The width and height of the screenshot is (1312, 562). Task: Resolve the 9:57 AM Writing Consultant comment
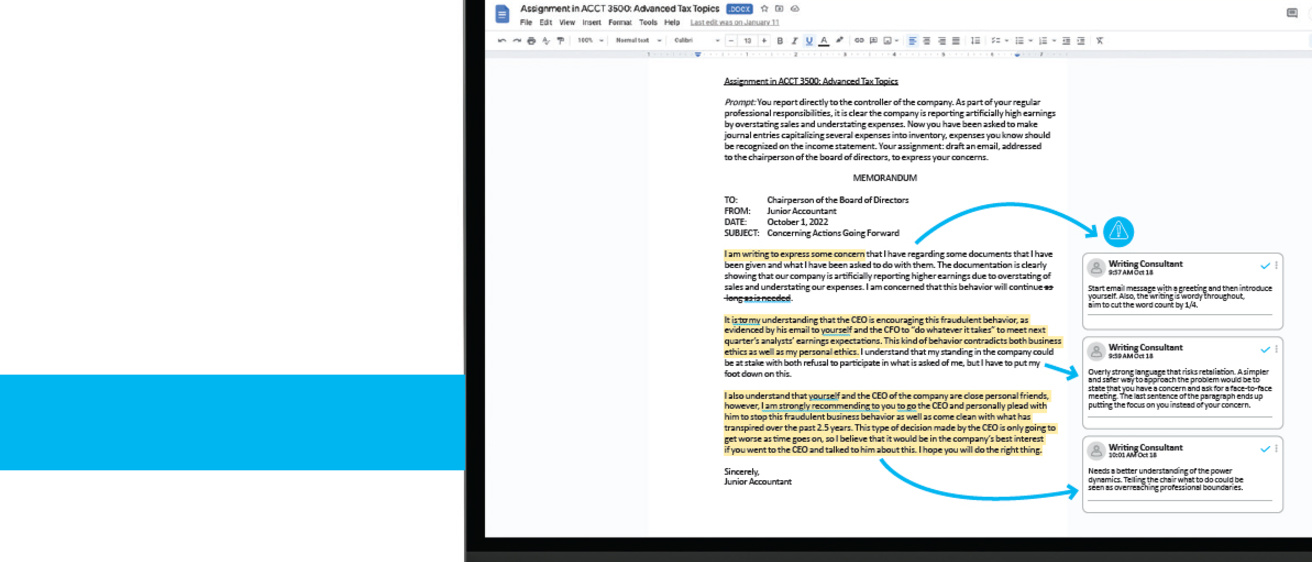(1266, 266)
